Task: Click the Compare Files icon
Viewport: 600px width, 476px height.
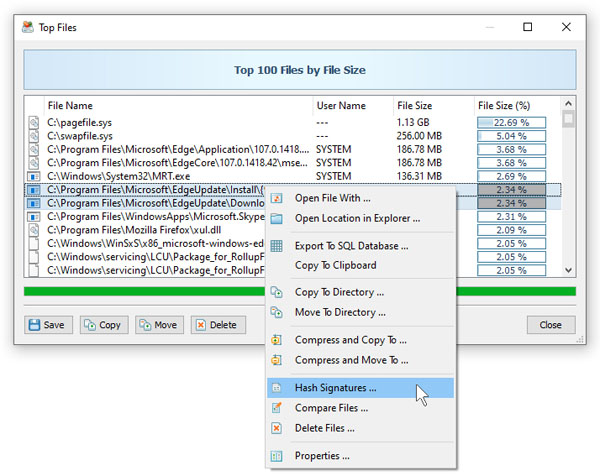Action: point(276,408)
